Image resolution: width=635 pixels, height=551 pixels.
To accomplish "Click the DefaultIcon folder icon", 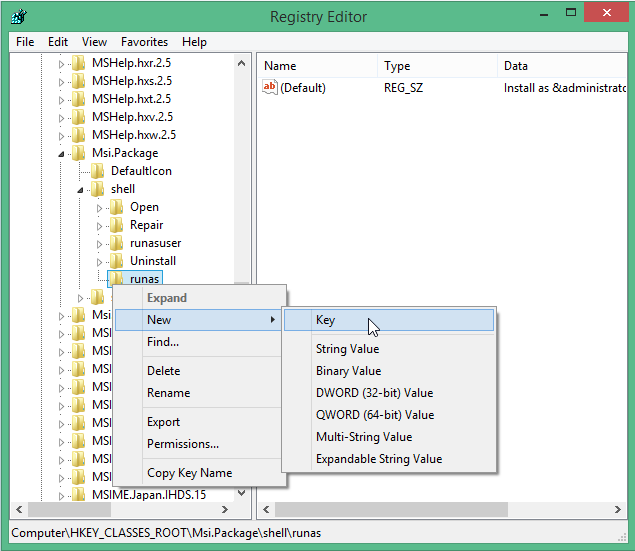I will (97, 171).
